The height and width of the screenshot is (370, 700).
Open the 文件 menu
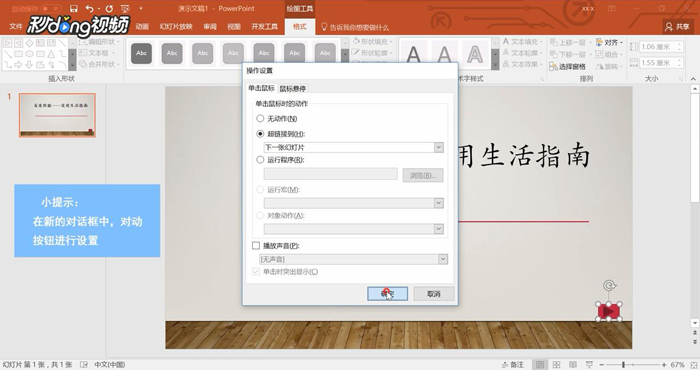(x=16, y=26)
